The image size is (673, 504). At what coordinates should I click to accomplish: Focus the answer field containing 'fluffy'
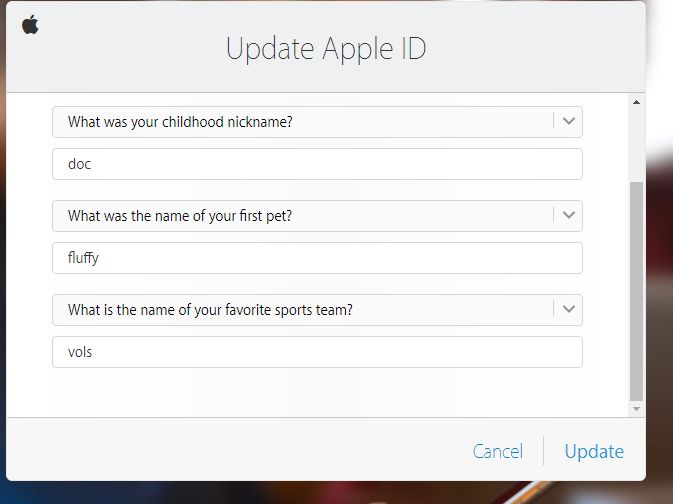point(317,258)
